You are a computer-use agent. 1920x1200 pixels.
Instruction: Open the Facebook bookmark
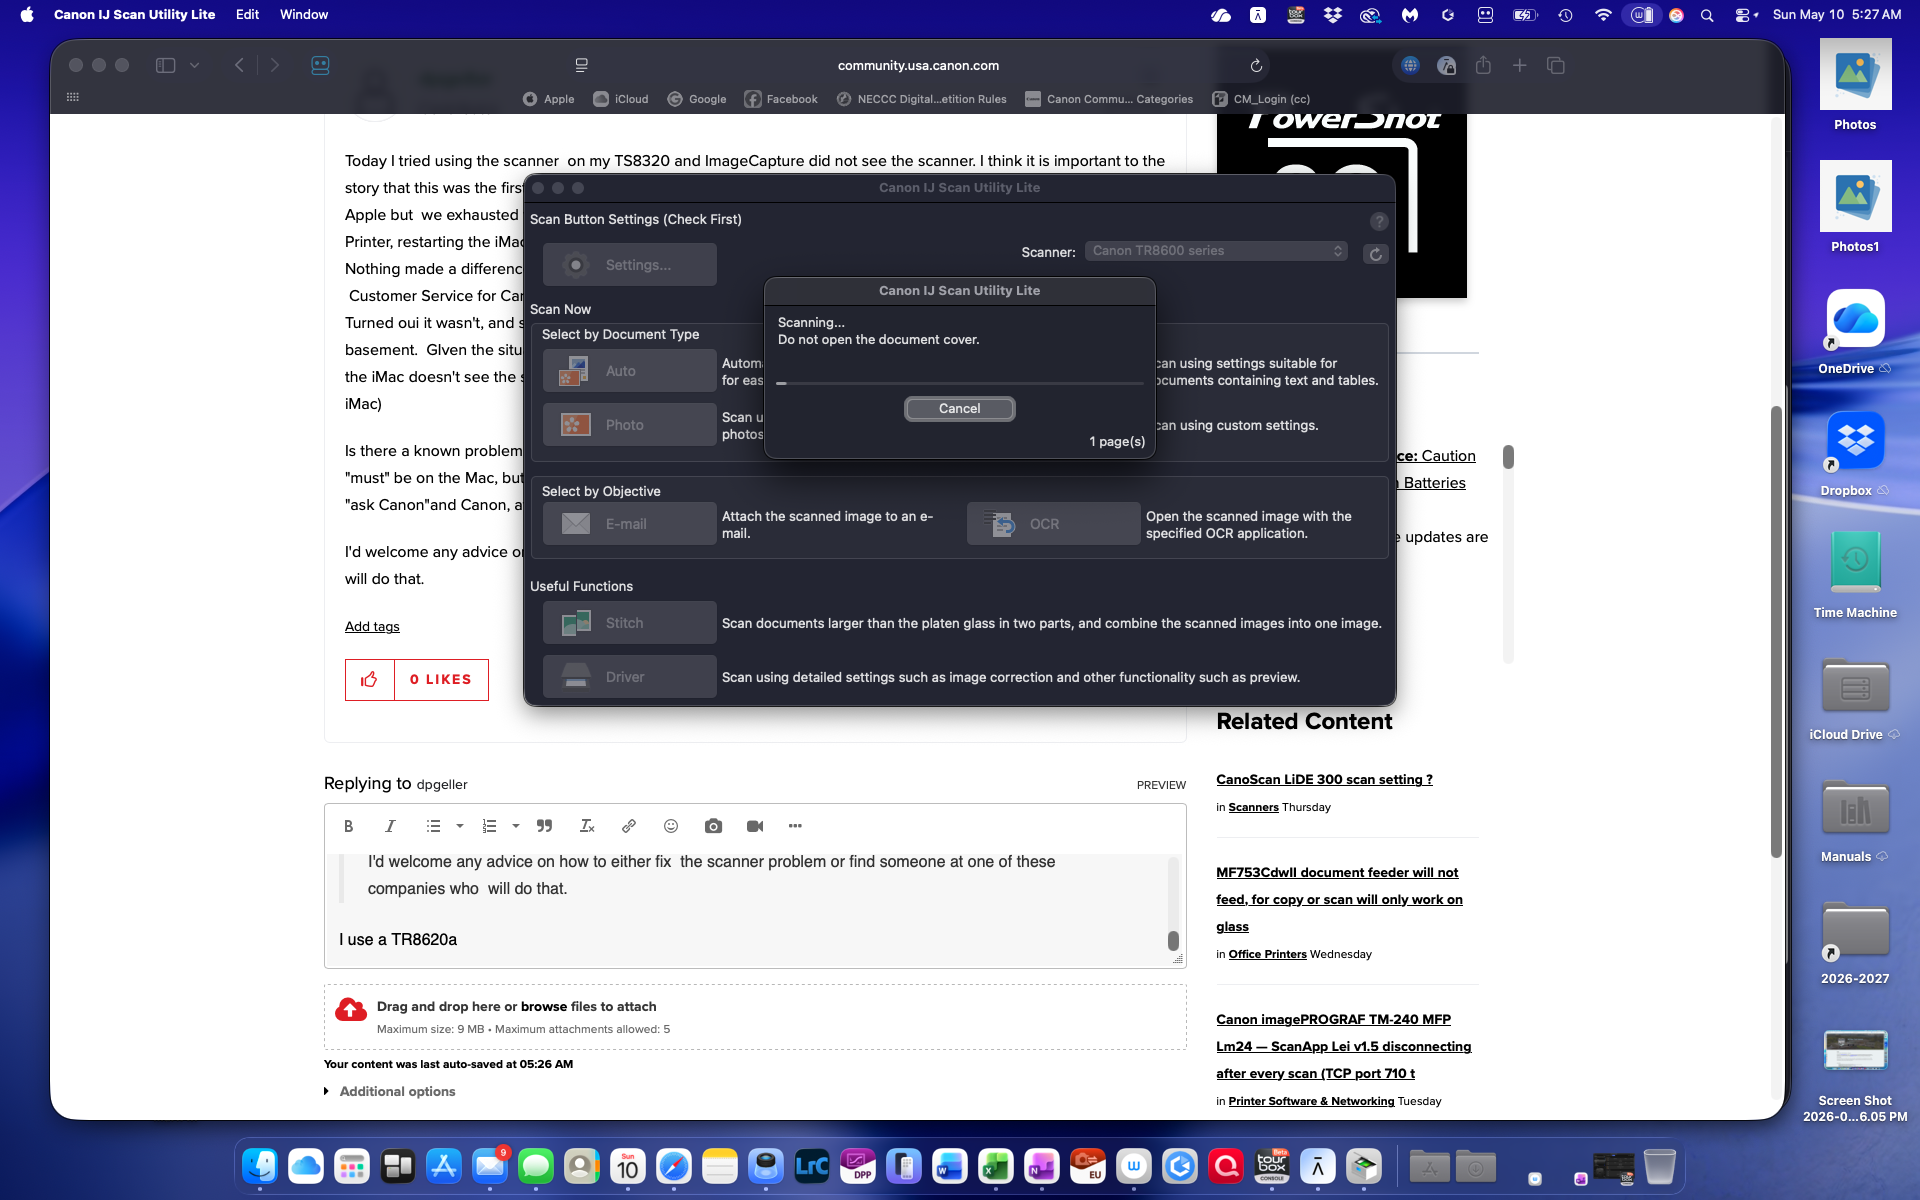(781, 99)
